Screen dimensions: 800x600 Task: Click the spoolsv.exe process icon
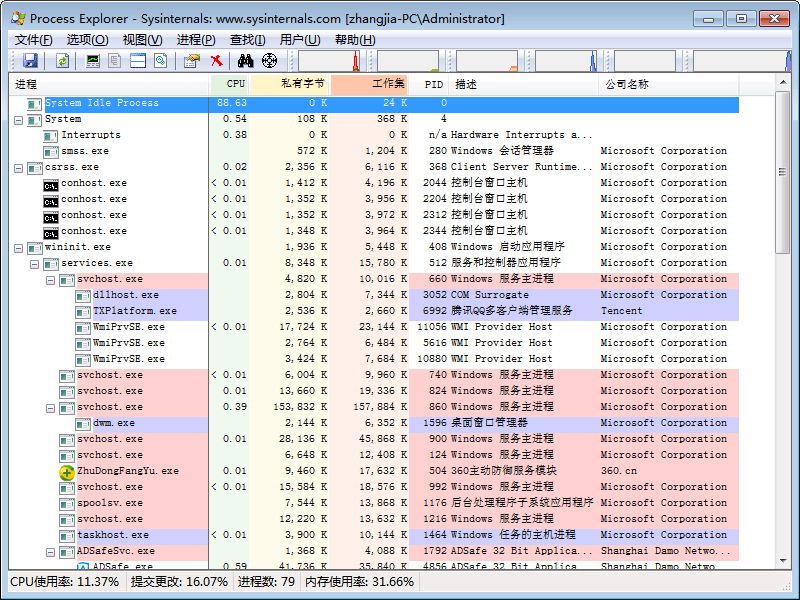[67, 504]
